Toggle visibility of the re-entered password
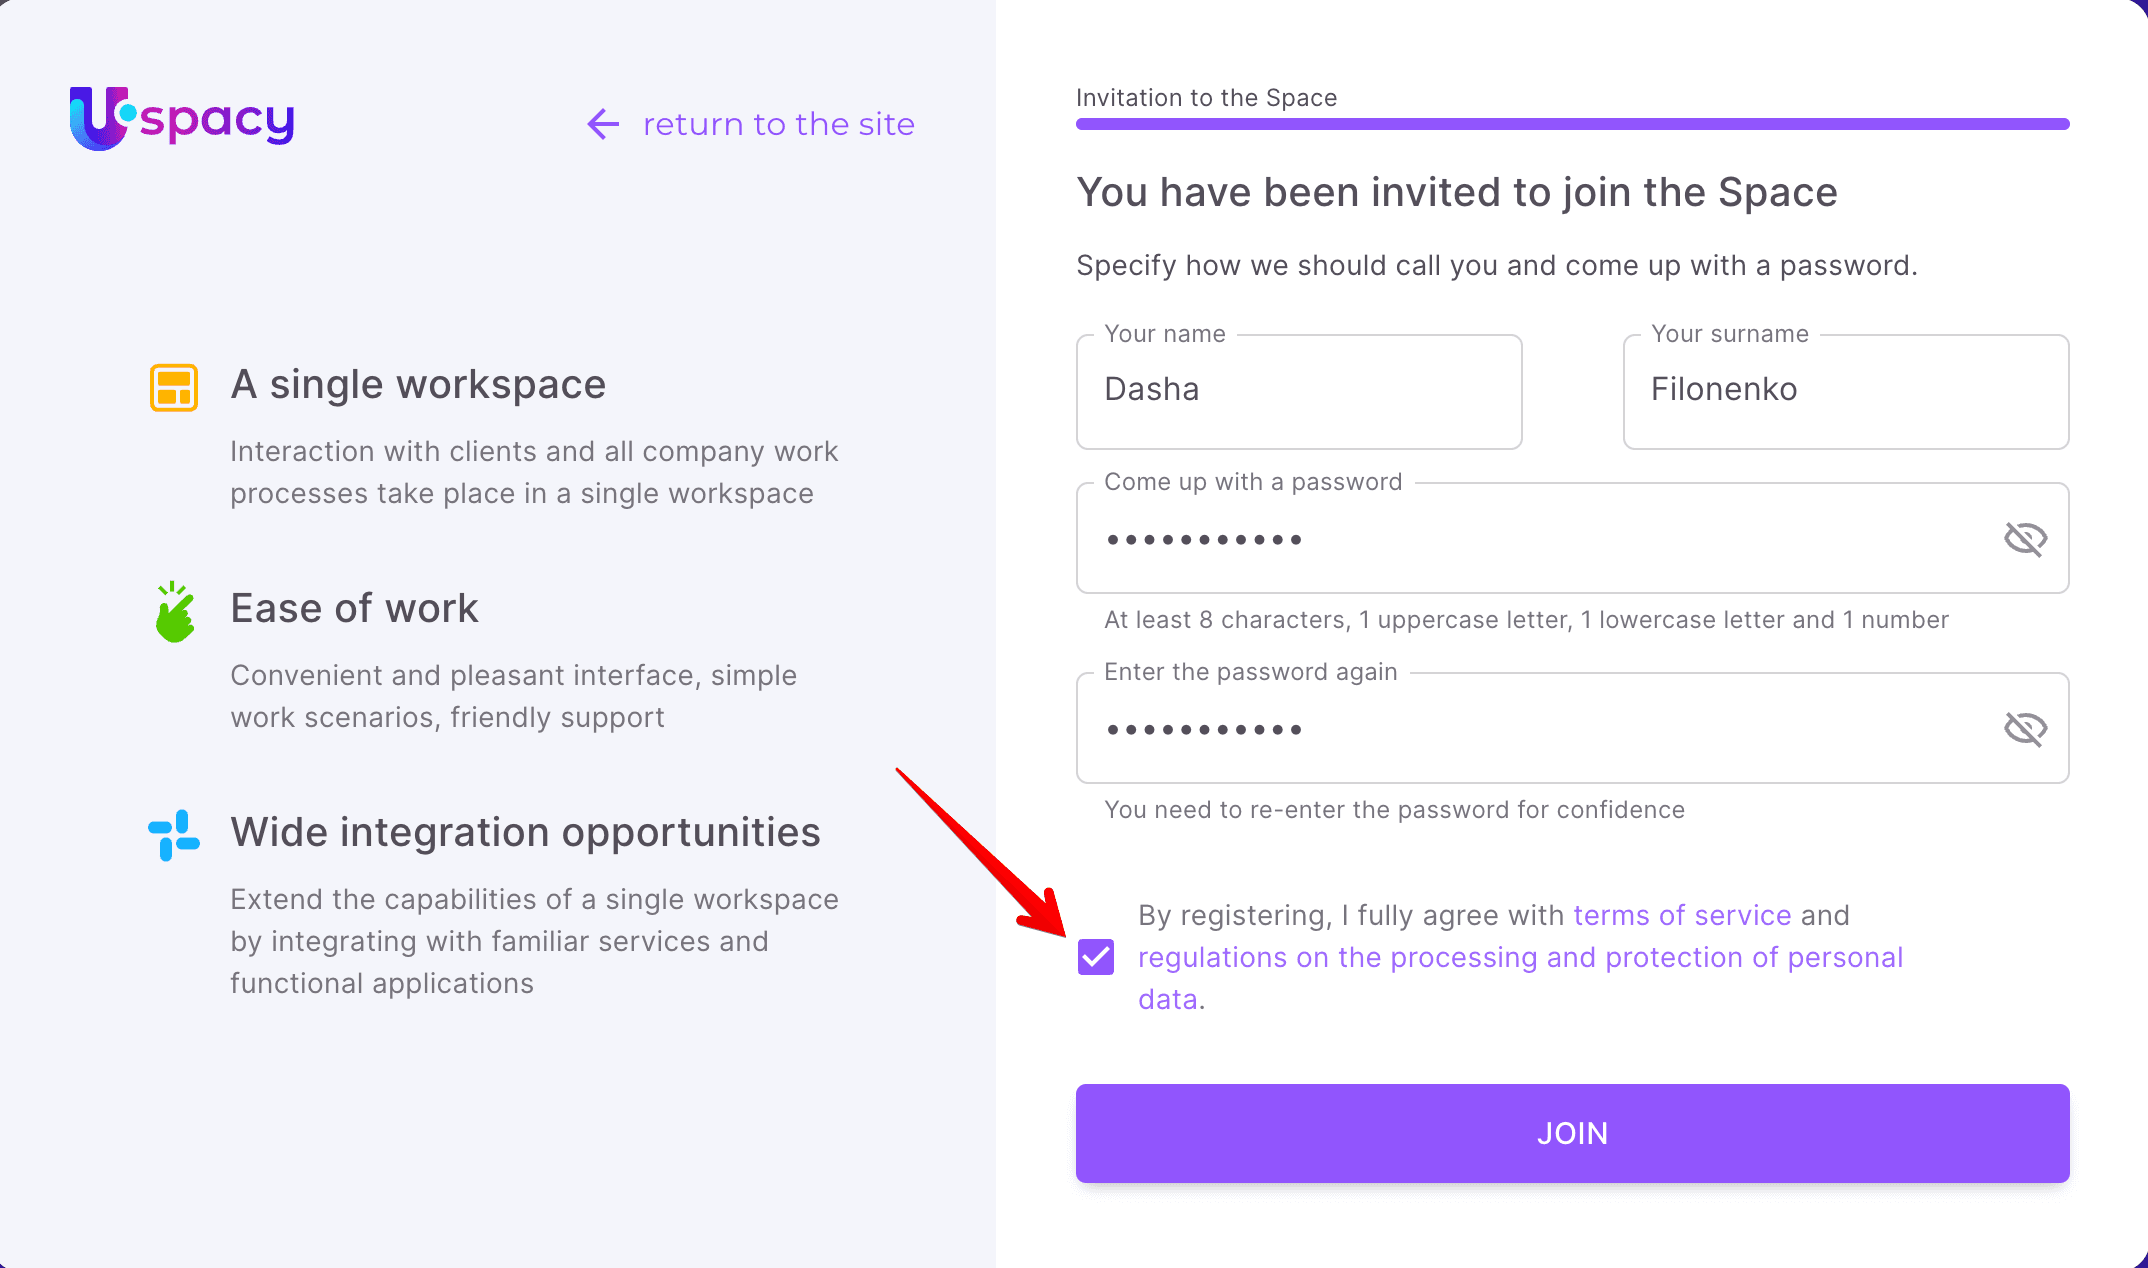The image size is (2148, 1268). (x=2025, y=729)
